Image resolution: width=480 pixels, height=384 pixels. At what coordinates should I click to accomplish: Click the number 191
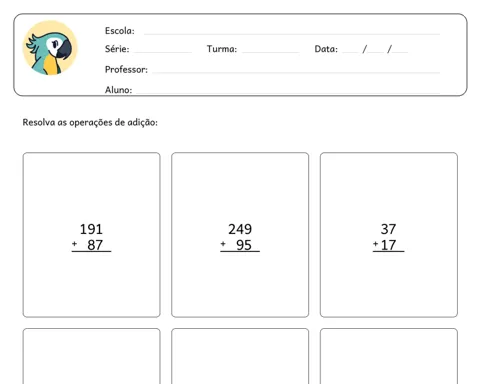coord(91,229)
